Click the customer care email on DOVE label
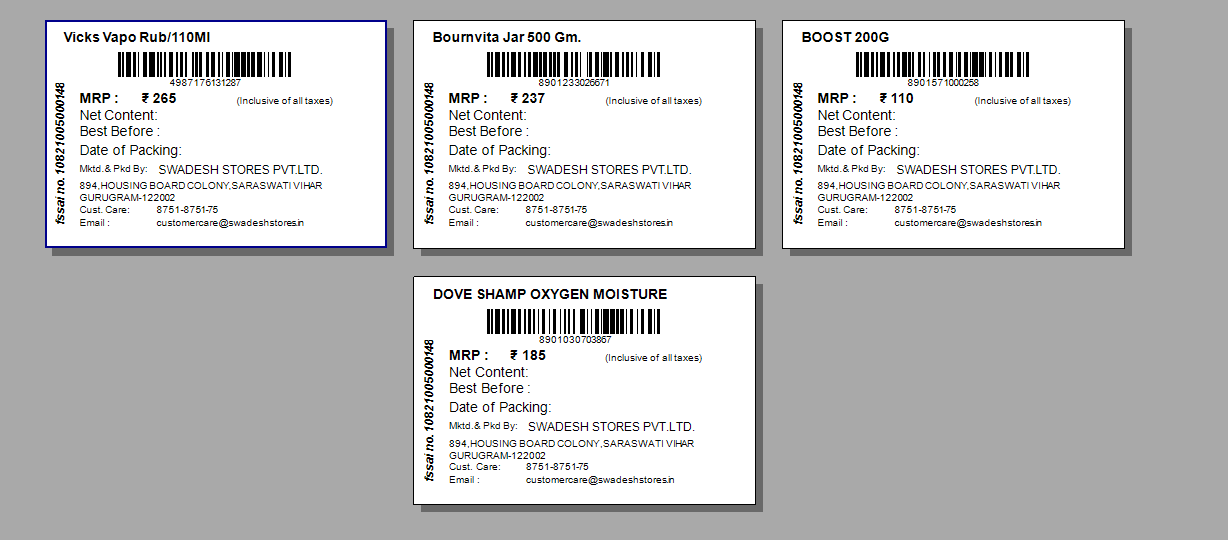The image size is (1228, 540). coord(600,480)
